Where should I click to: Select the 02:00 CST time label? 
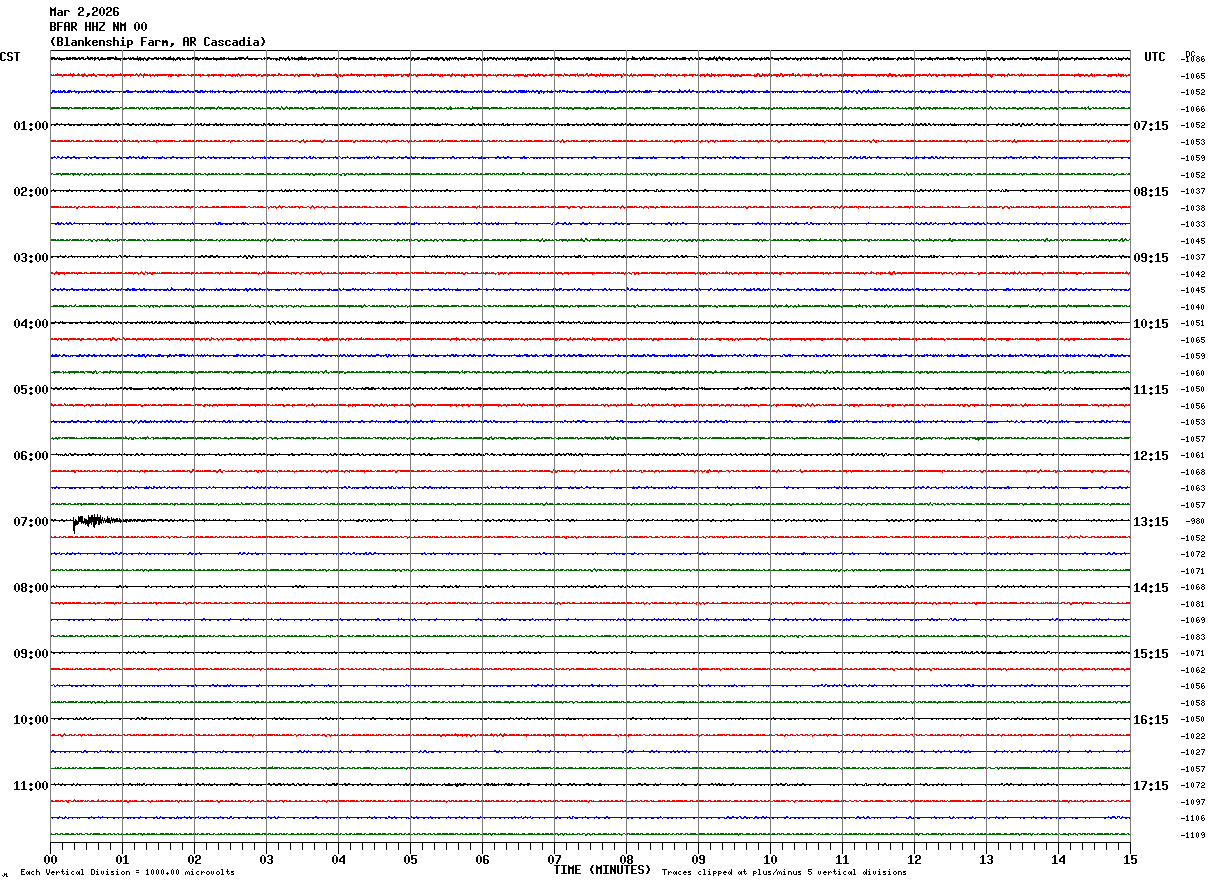(x=31, y=192)
